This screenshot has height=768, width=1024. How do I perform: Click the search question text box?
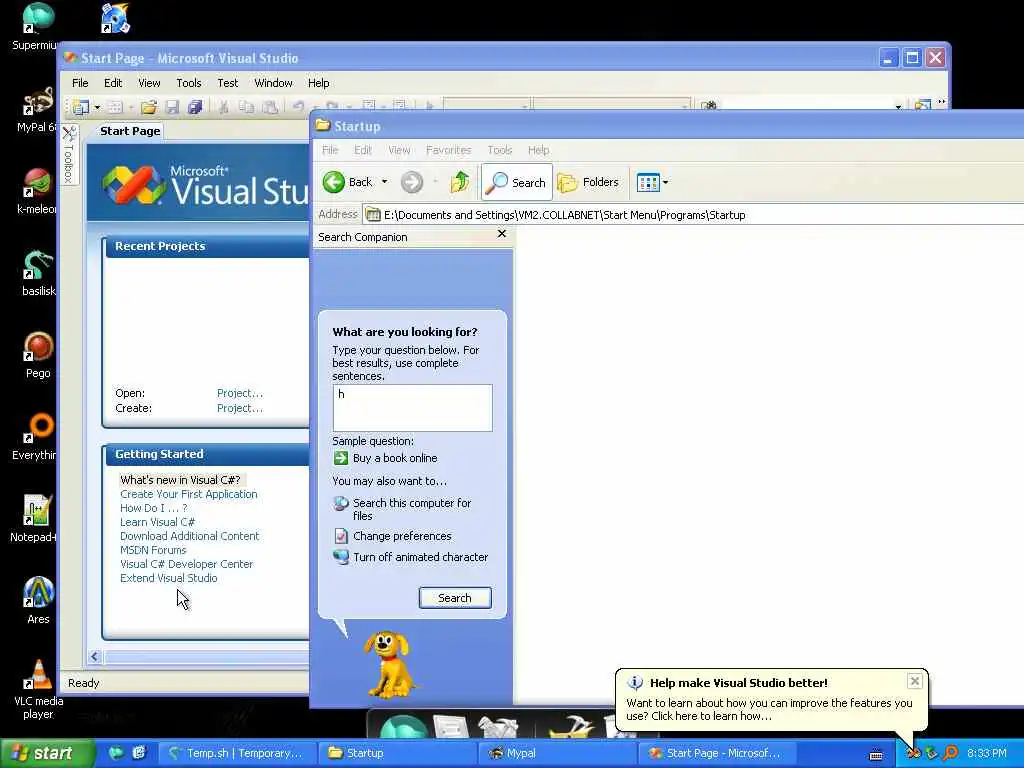pos(412,408)
